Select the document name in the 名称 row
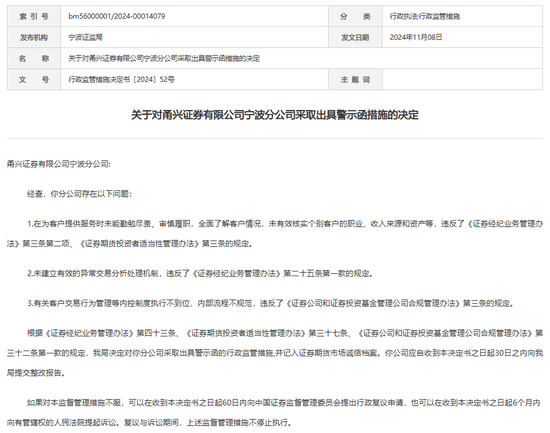The image size is (550, 433). pyautogui.click(x=164, y=58)
